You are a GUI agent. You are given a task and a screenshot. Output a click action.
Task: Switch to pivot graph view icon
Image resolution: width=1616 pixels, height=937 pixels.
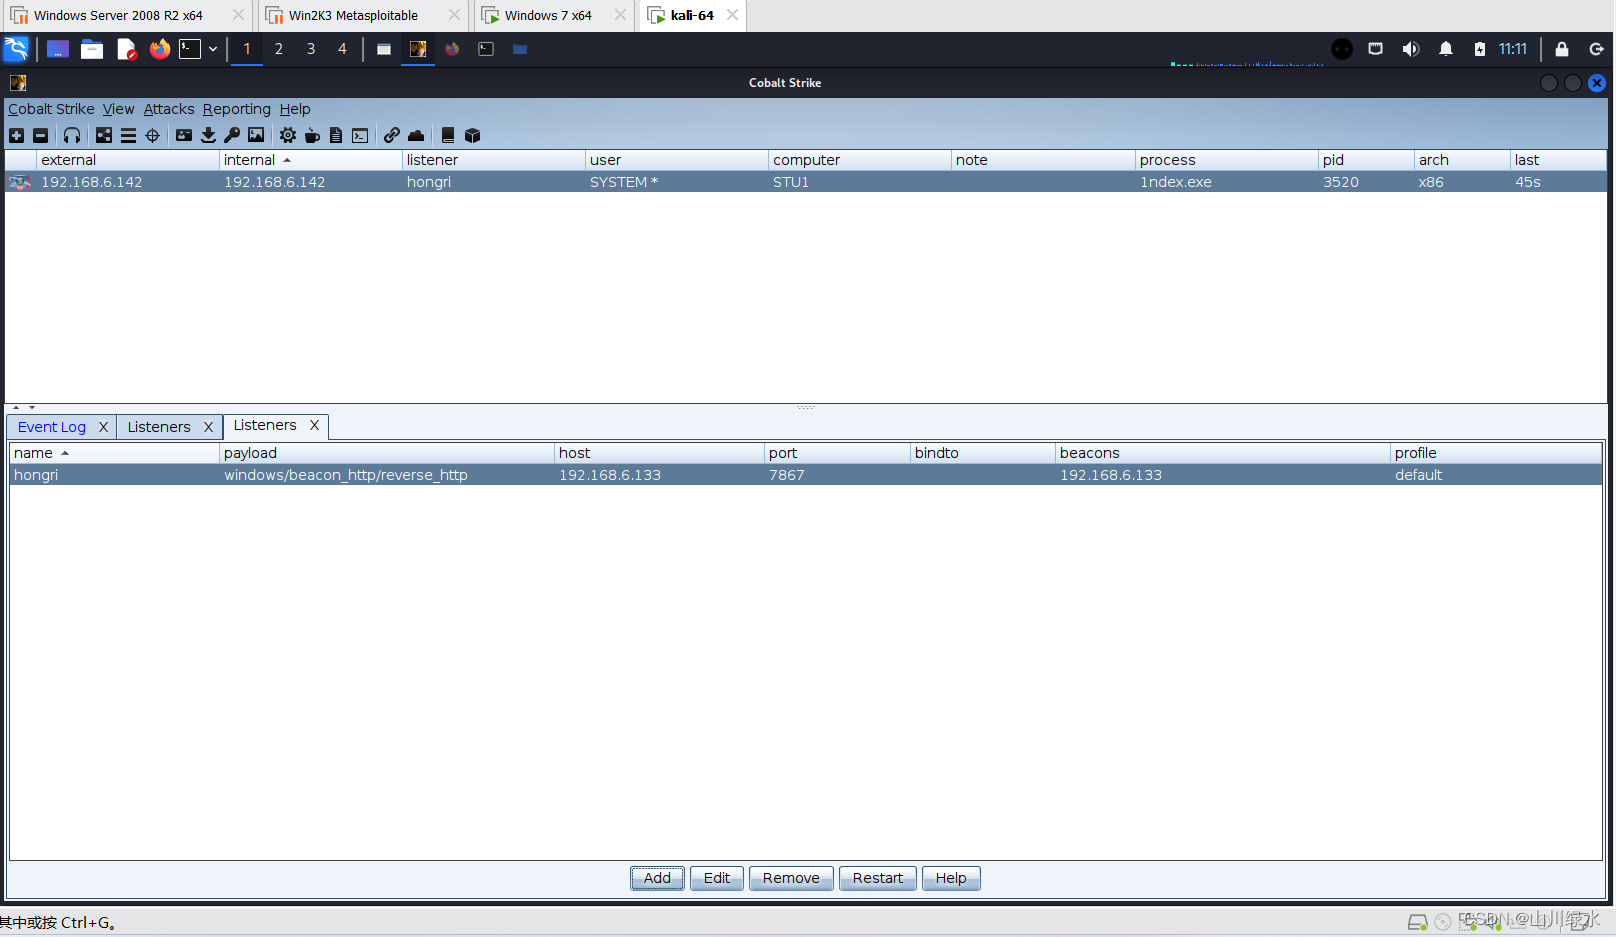[104, 136]
